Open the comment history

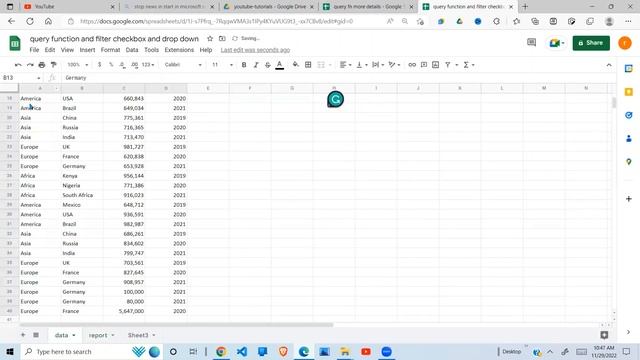click(x=531, y=42)
